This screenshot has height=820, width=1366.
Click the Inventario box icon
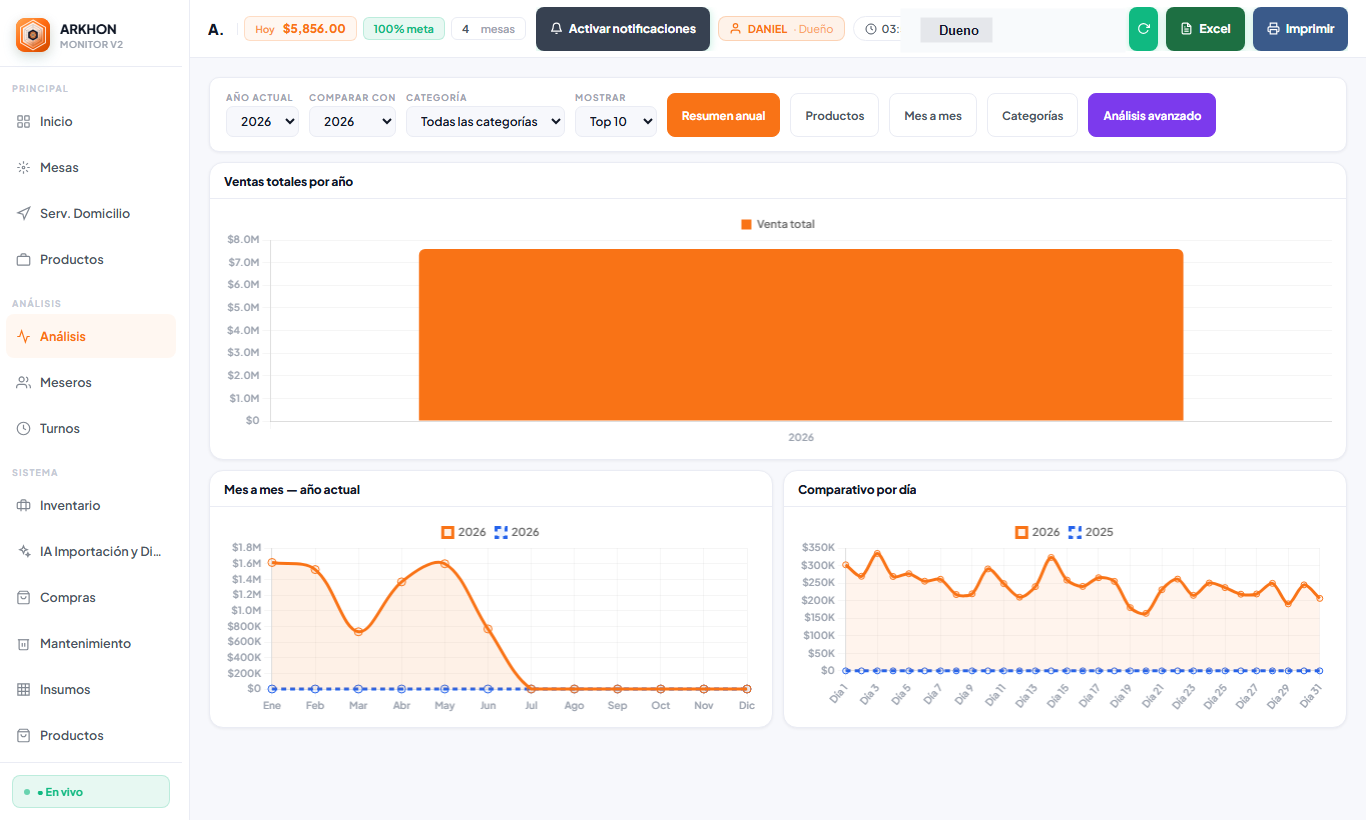click(x=24, y=505)
